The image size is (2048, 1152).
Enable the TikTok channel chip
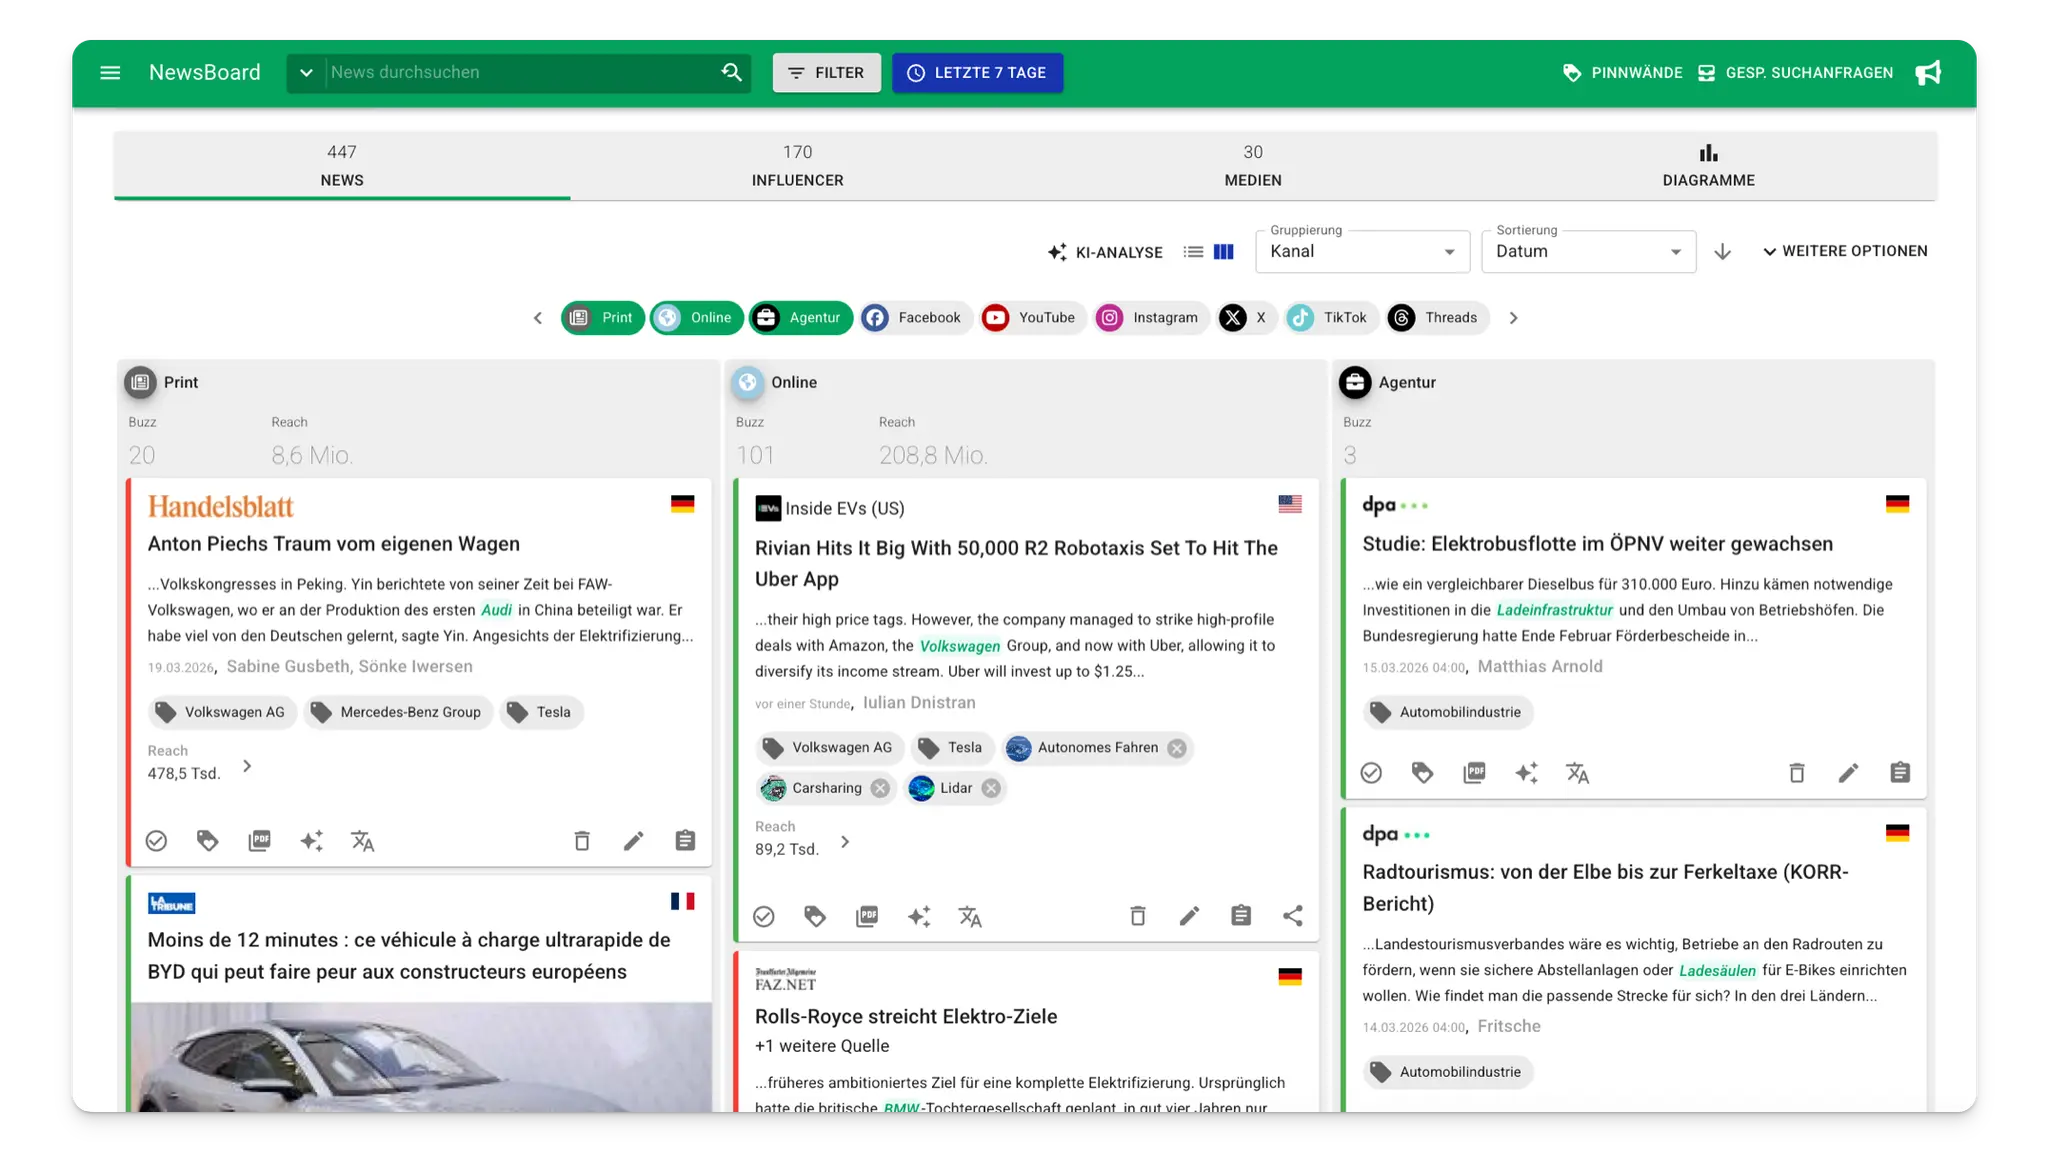(1331, 317)
